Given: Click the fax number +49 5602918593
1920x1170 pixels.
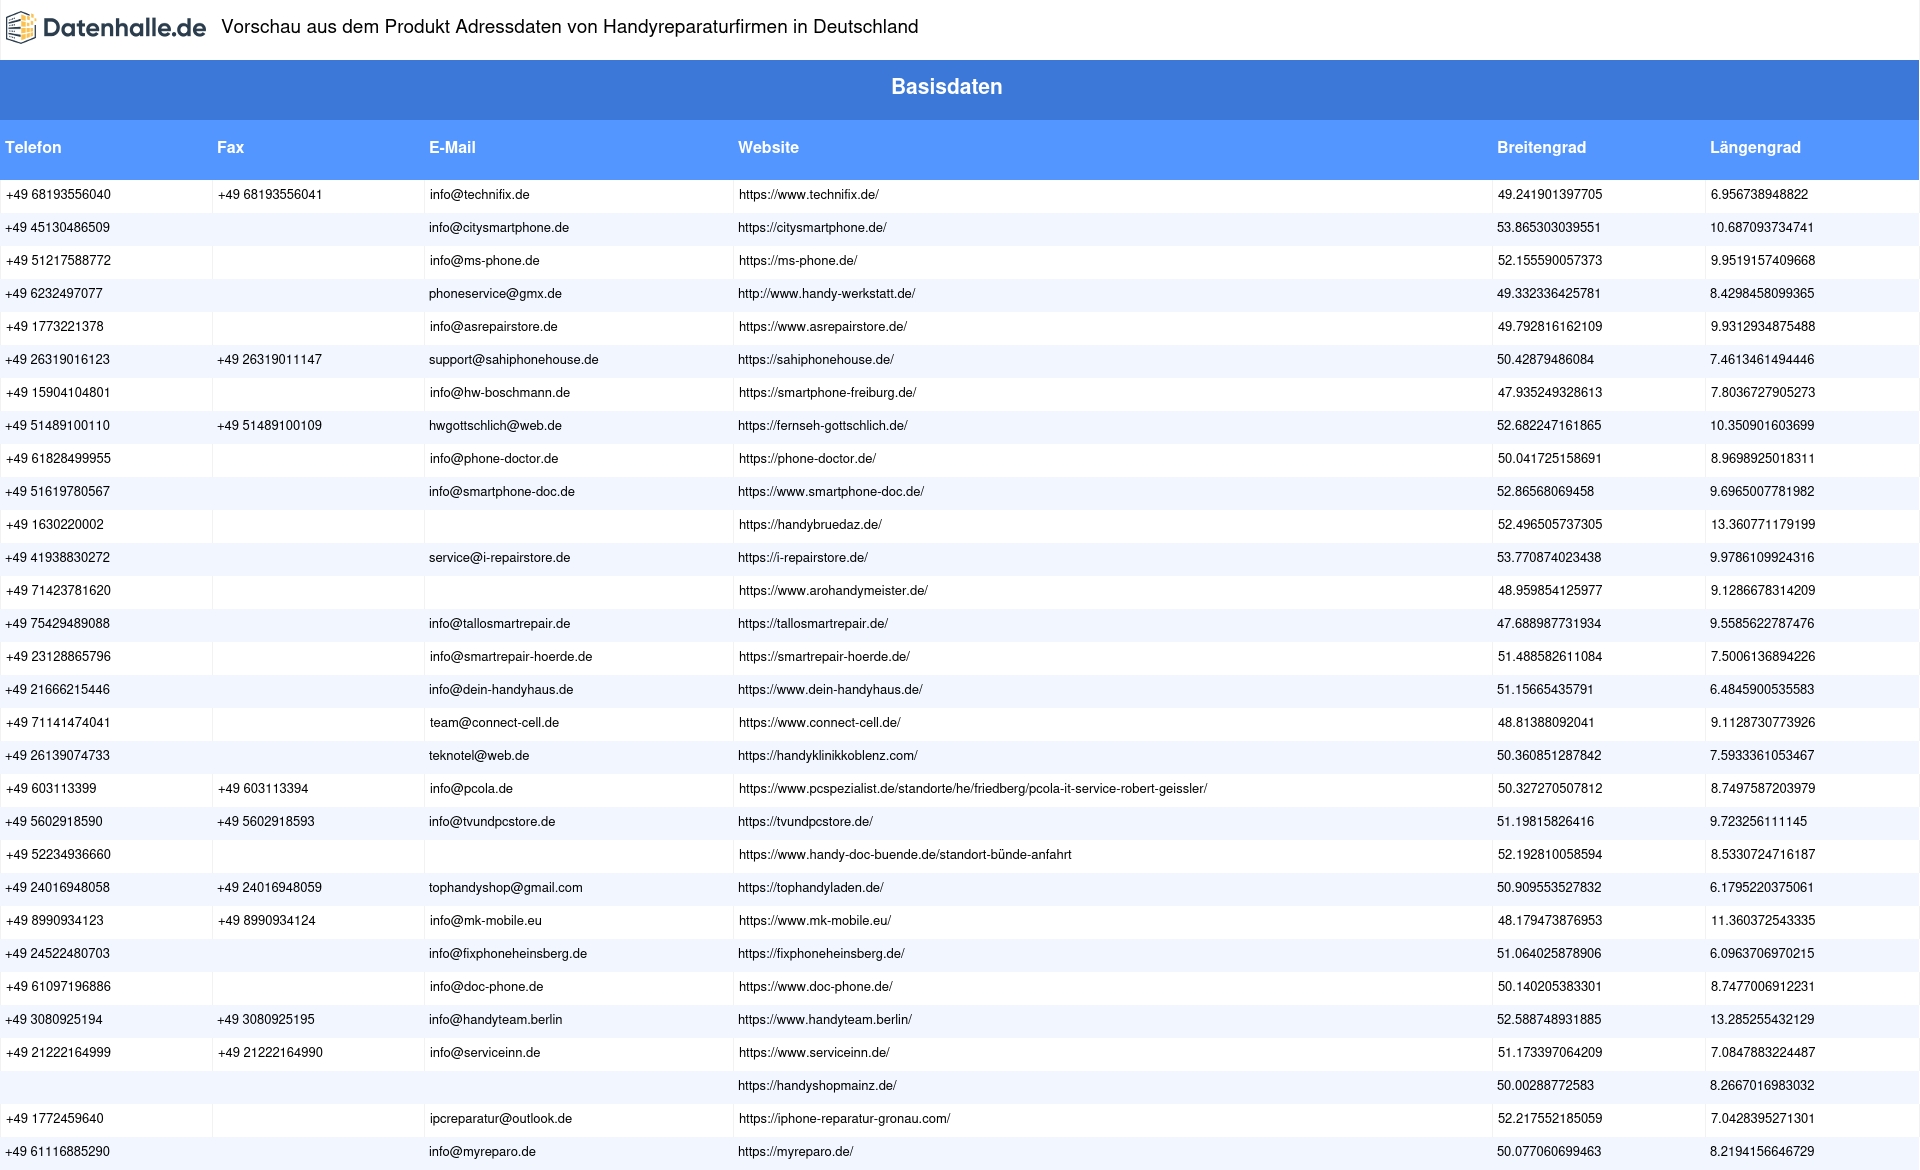Looking at the screenshot, I should [266, 822].
